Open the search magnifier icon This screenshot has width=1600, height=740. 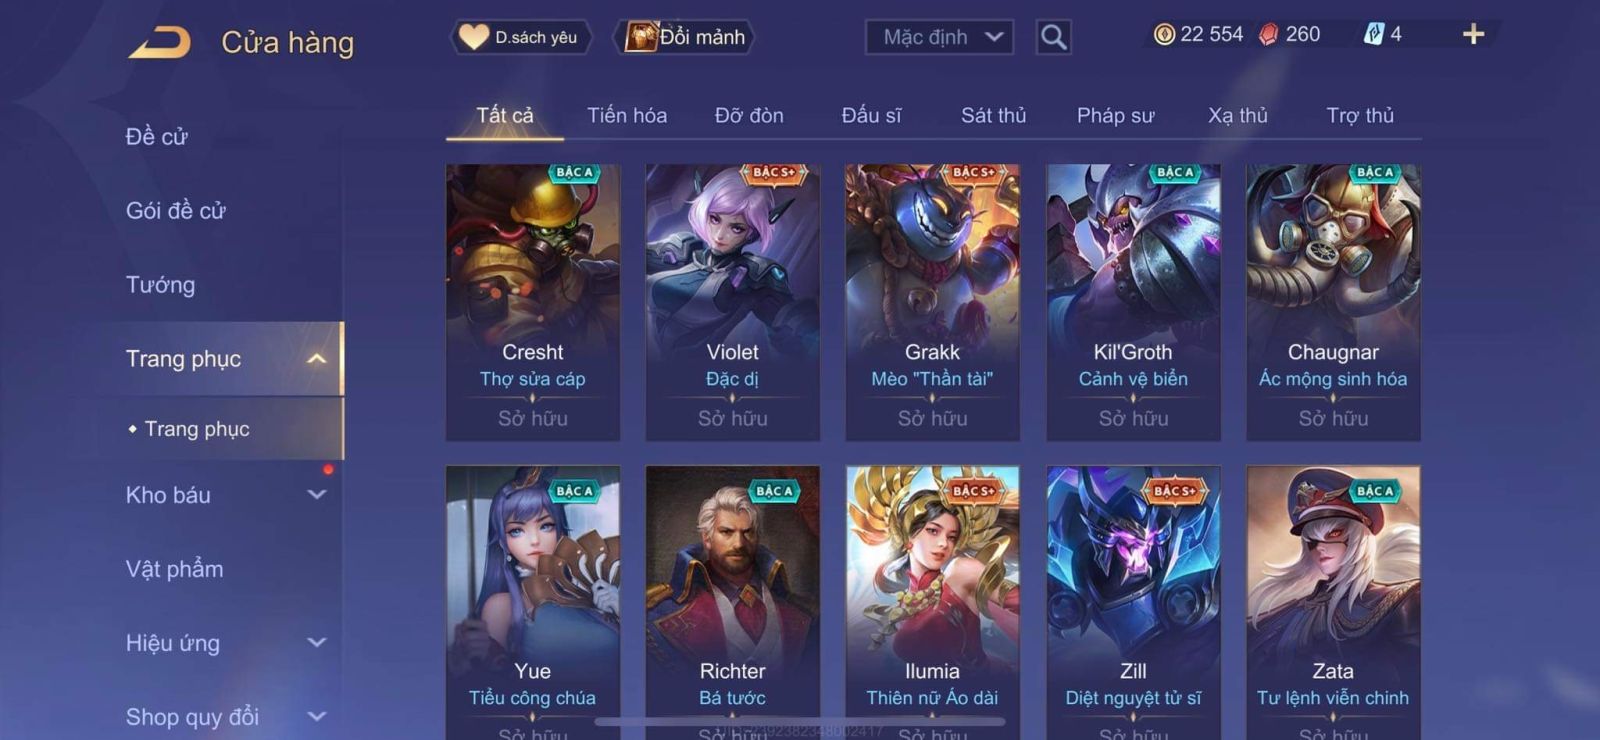(1053, 38)
